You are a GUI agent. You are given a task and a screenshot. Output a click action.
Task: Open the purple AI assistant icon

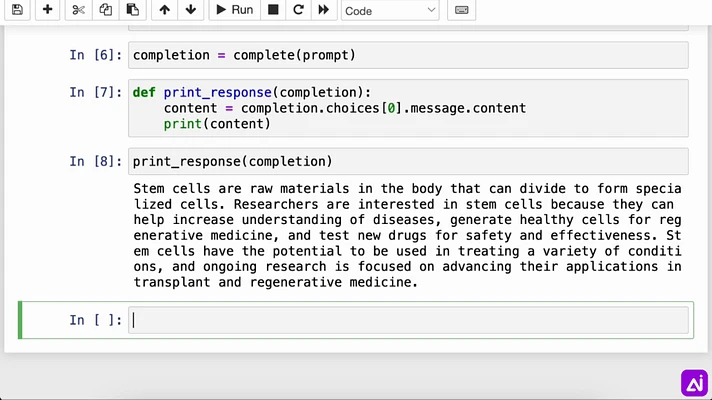[x=694, y=383]
